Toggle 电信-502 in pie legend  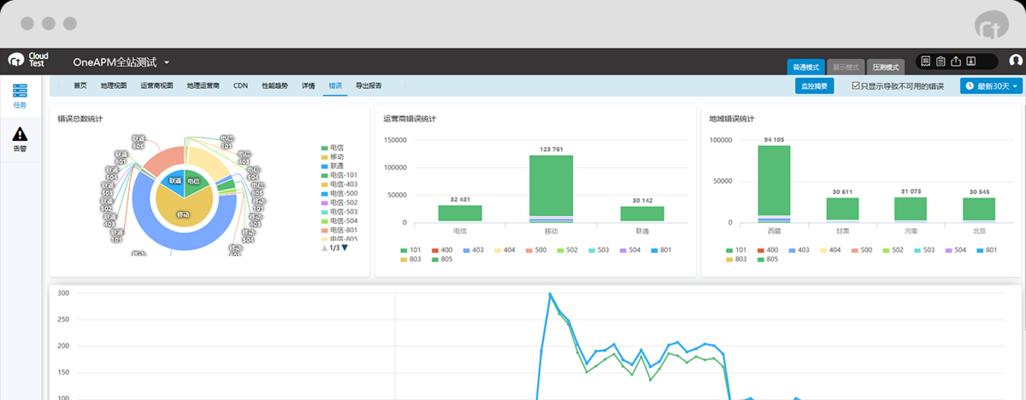coord(339,203)
